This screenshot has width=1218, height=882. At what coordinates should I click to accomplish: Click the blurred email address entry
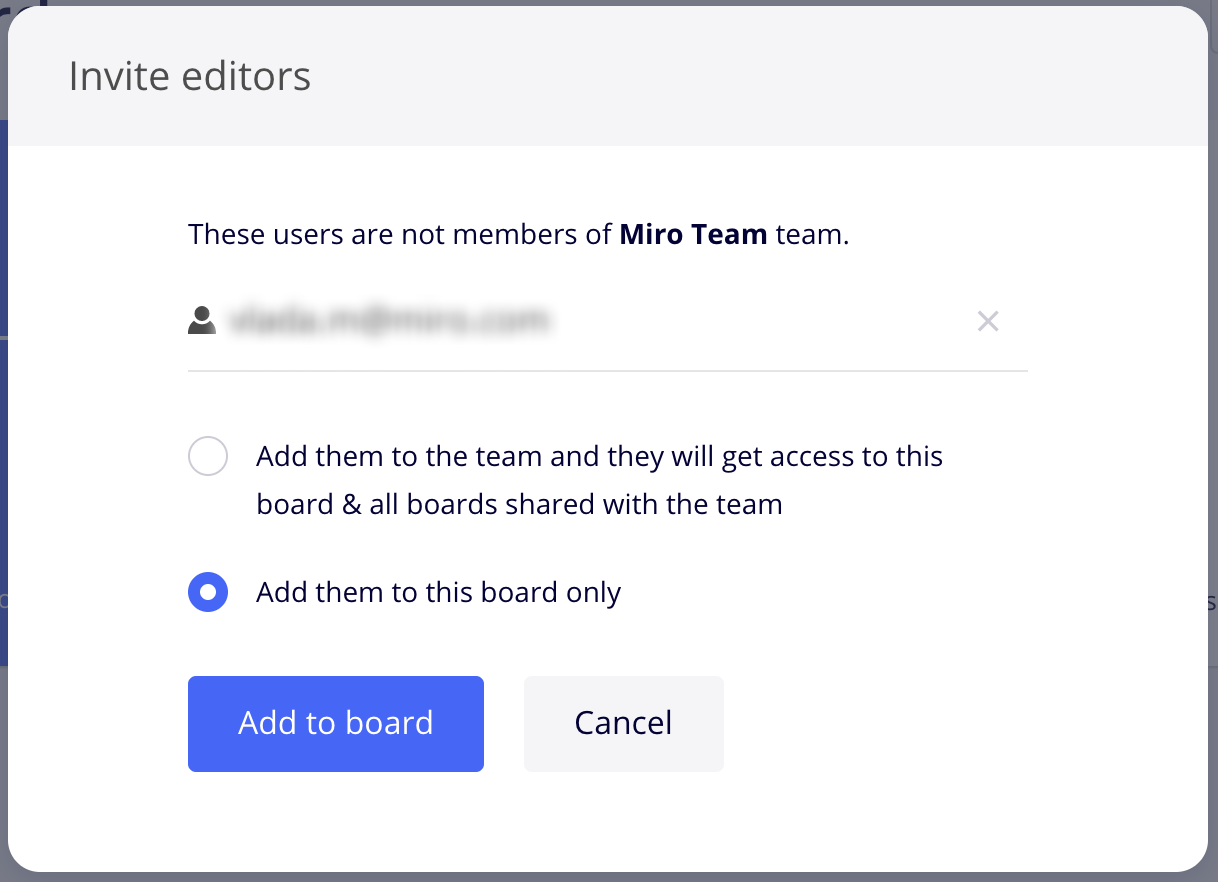(390, 321)
